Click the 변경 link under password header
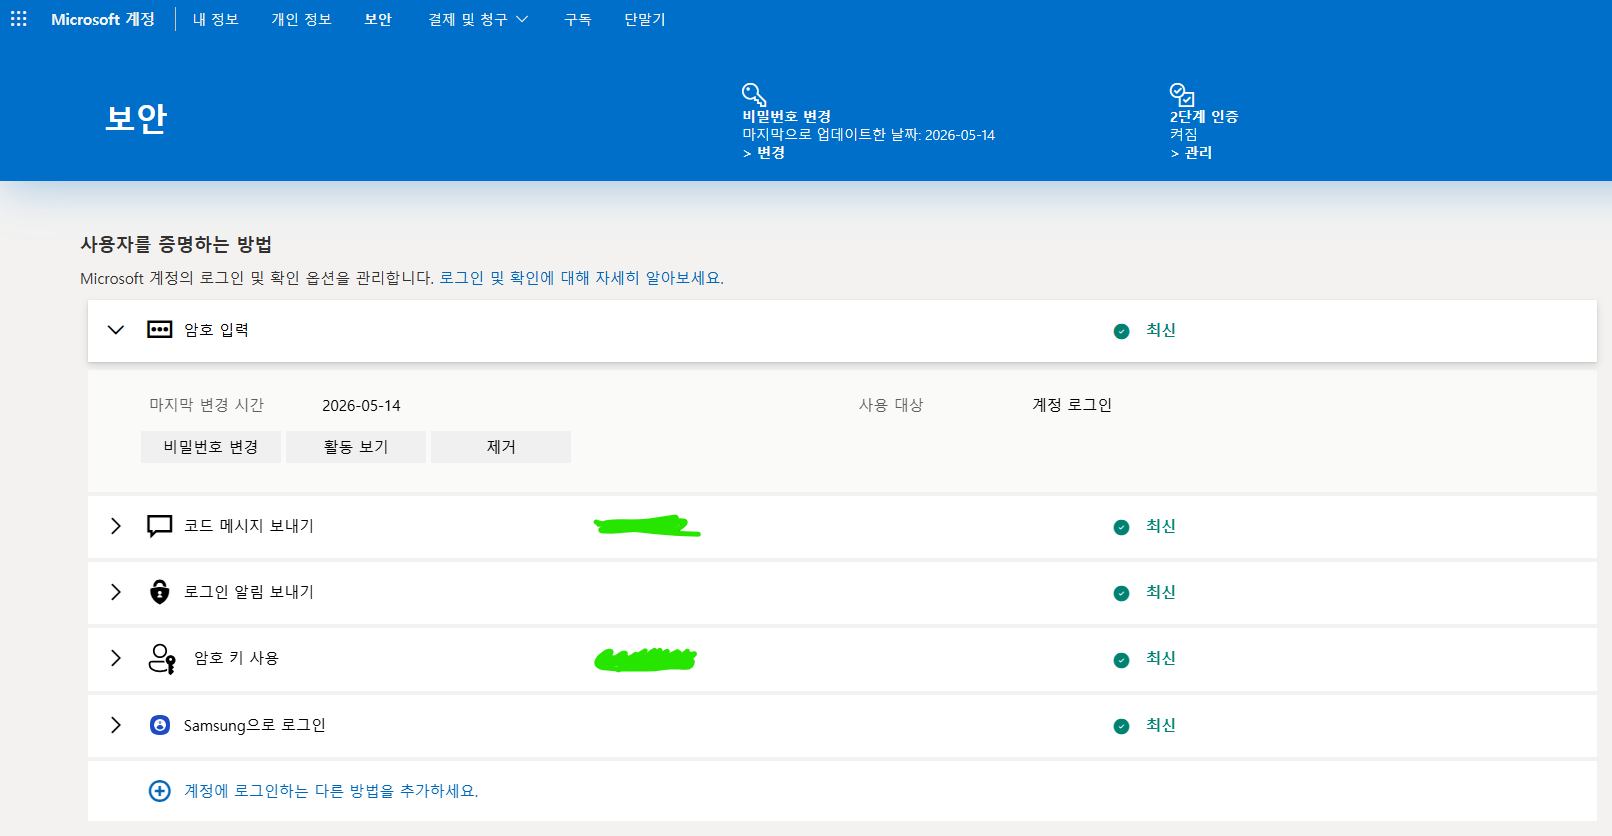Viewport: 1612px width, 836px height. coord(764,153)
